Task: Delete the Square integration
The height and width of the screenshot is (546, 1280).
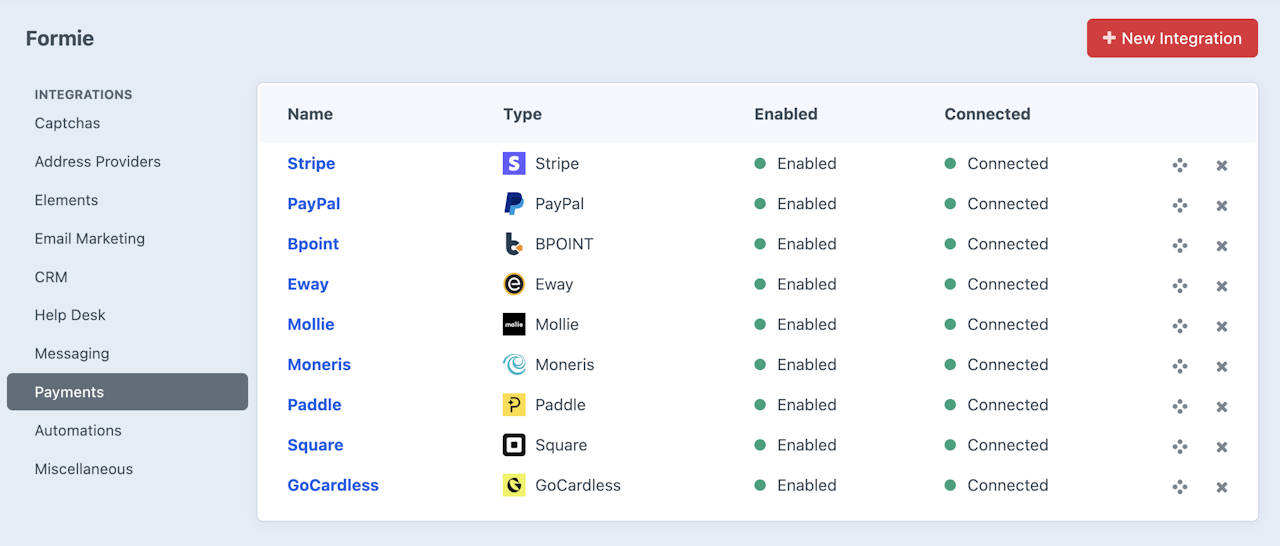Action: [1222, 447]
